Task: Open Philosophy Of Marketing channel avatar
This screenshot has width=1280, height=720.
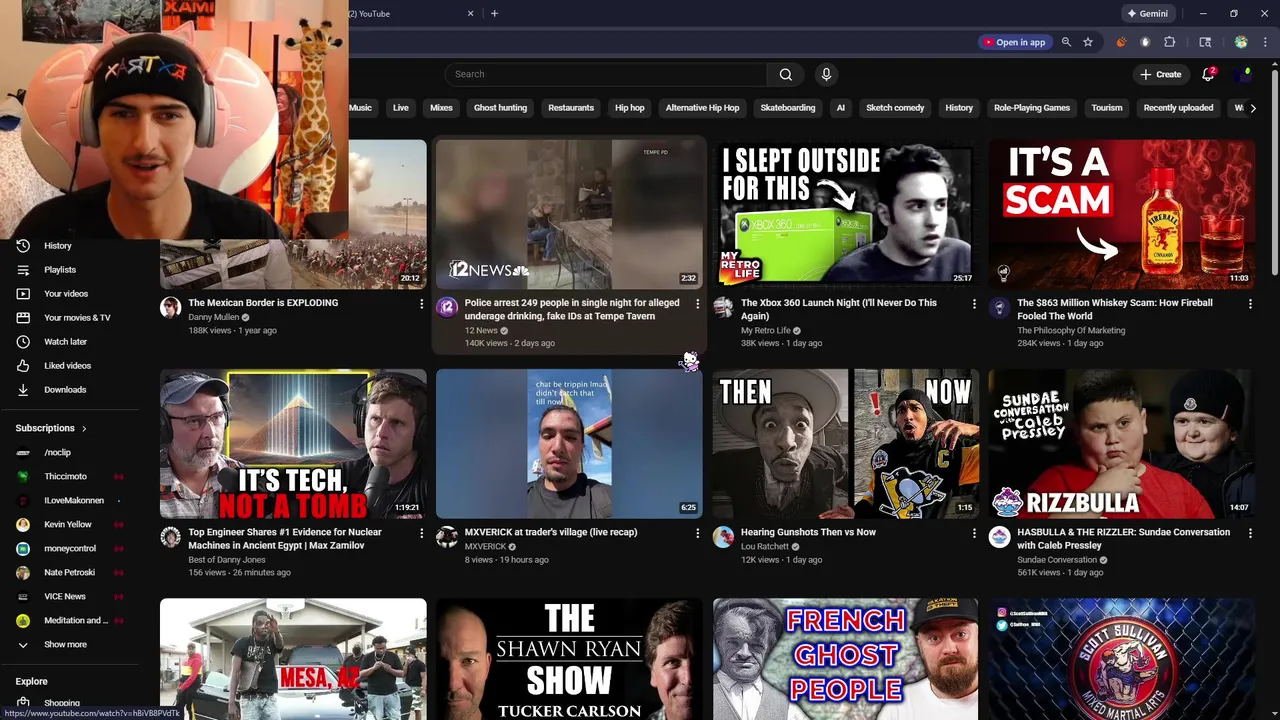Action: [999, 308]
